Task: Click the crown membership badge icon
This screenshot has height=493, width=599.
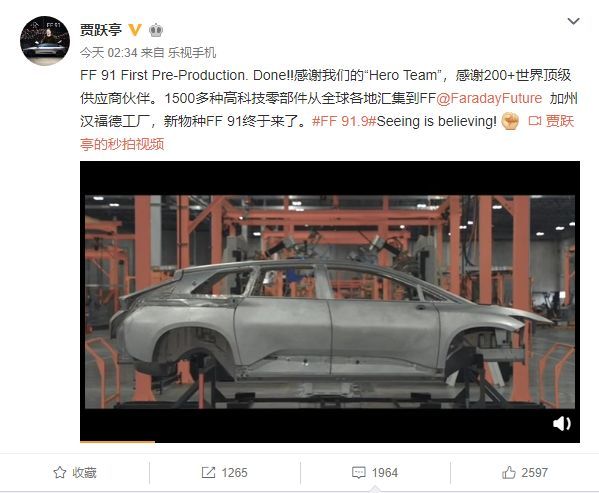Action: tap(156, 30)
